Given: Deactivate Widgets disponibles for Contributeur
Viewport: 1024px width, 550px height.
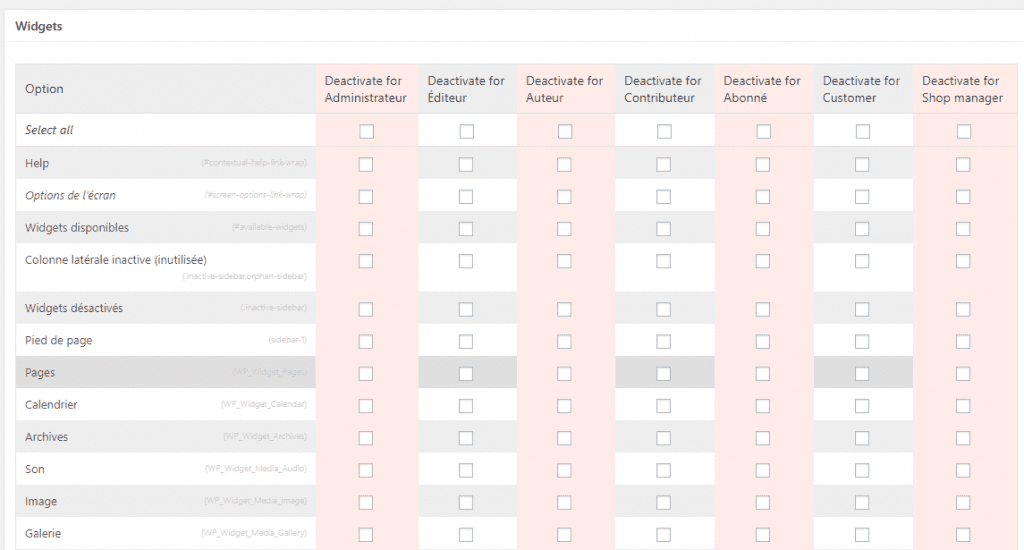Looking at the screenshot, I should (664, 229).
